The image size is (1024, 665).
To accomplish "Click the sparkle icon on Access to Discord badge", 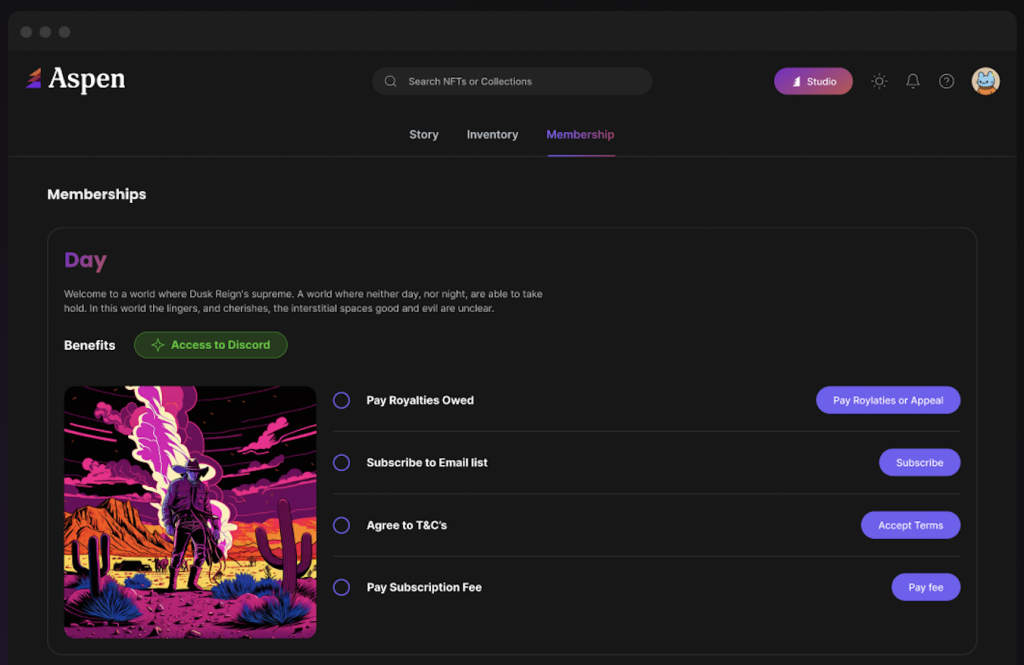I will click(157, 344).
